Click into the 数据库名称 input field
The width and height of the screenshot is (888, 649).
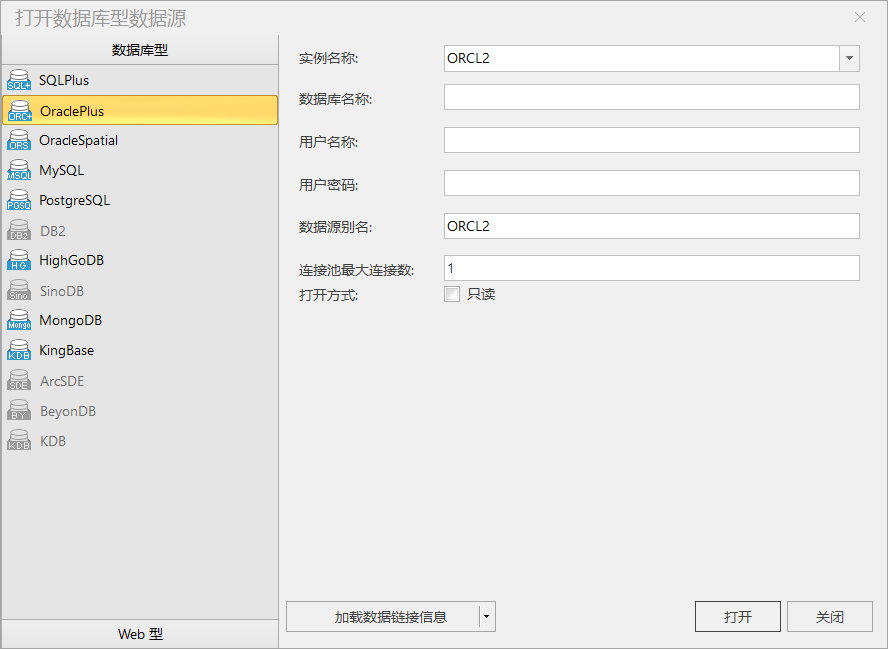click(652, 97)
